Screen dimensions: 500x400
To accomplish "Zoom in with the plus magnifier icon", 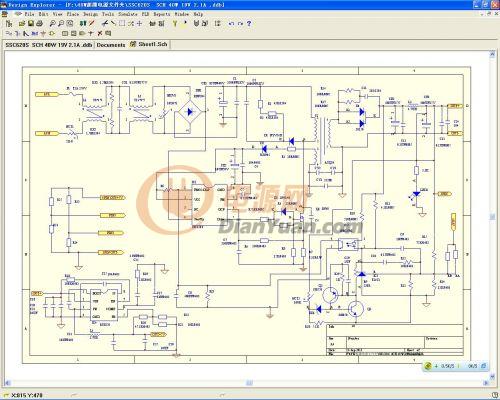I will click(x=52, y=23).
